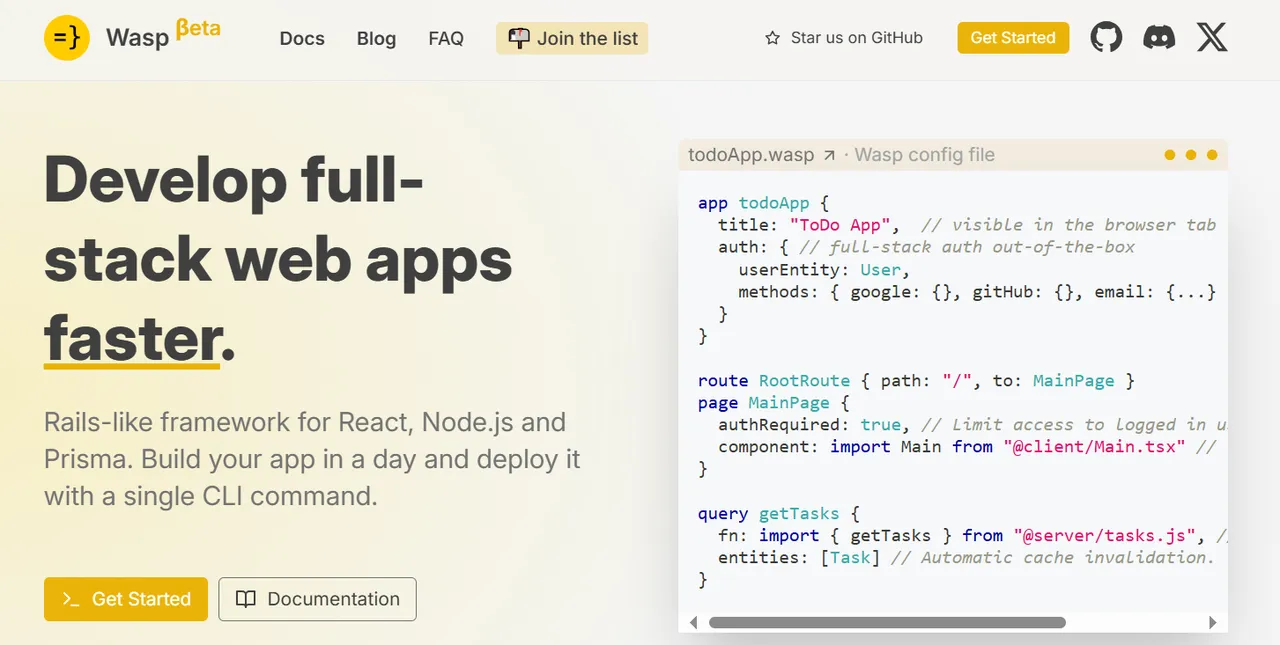Click the mailbox icon in Join the list
The height and width of the screenshot is (645, 1280).
[x=518, y=38]
